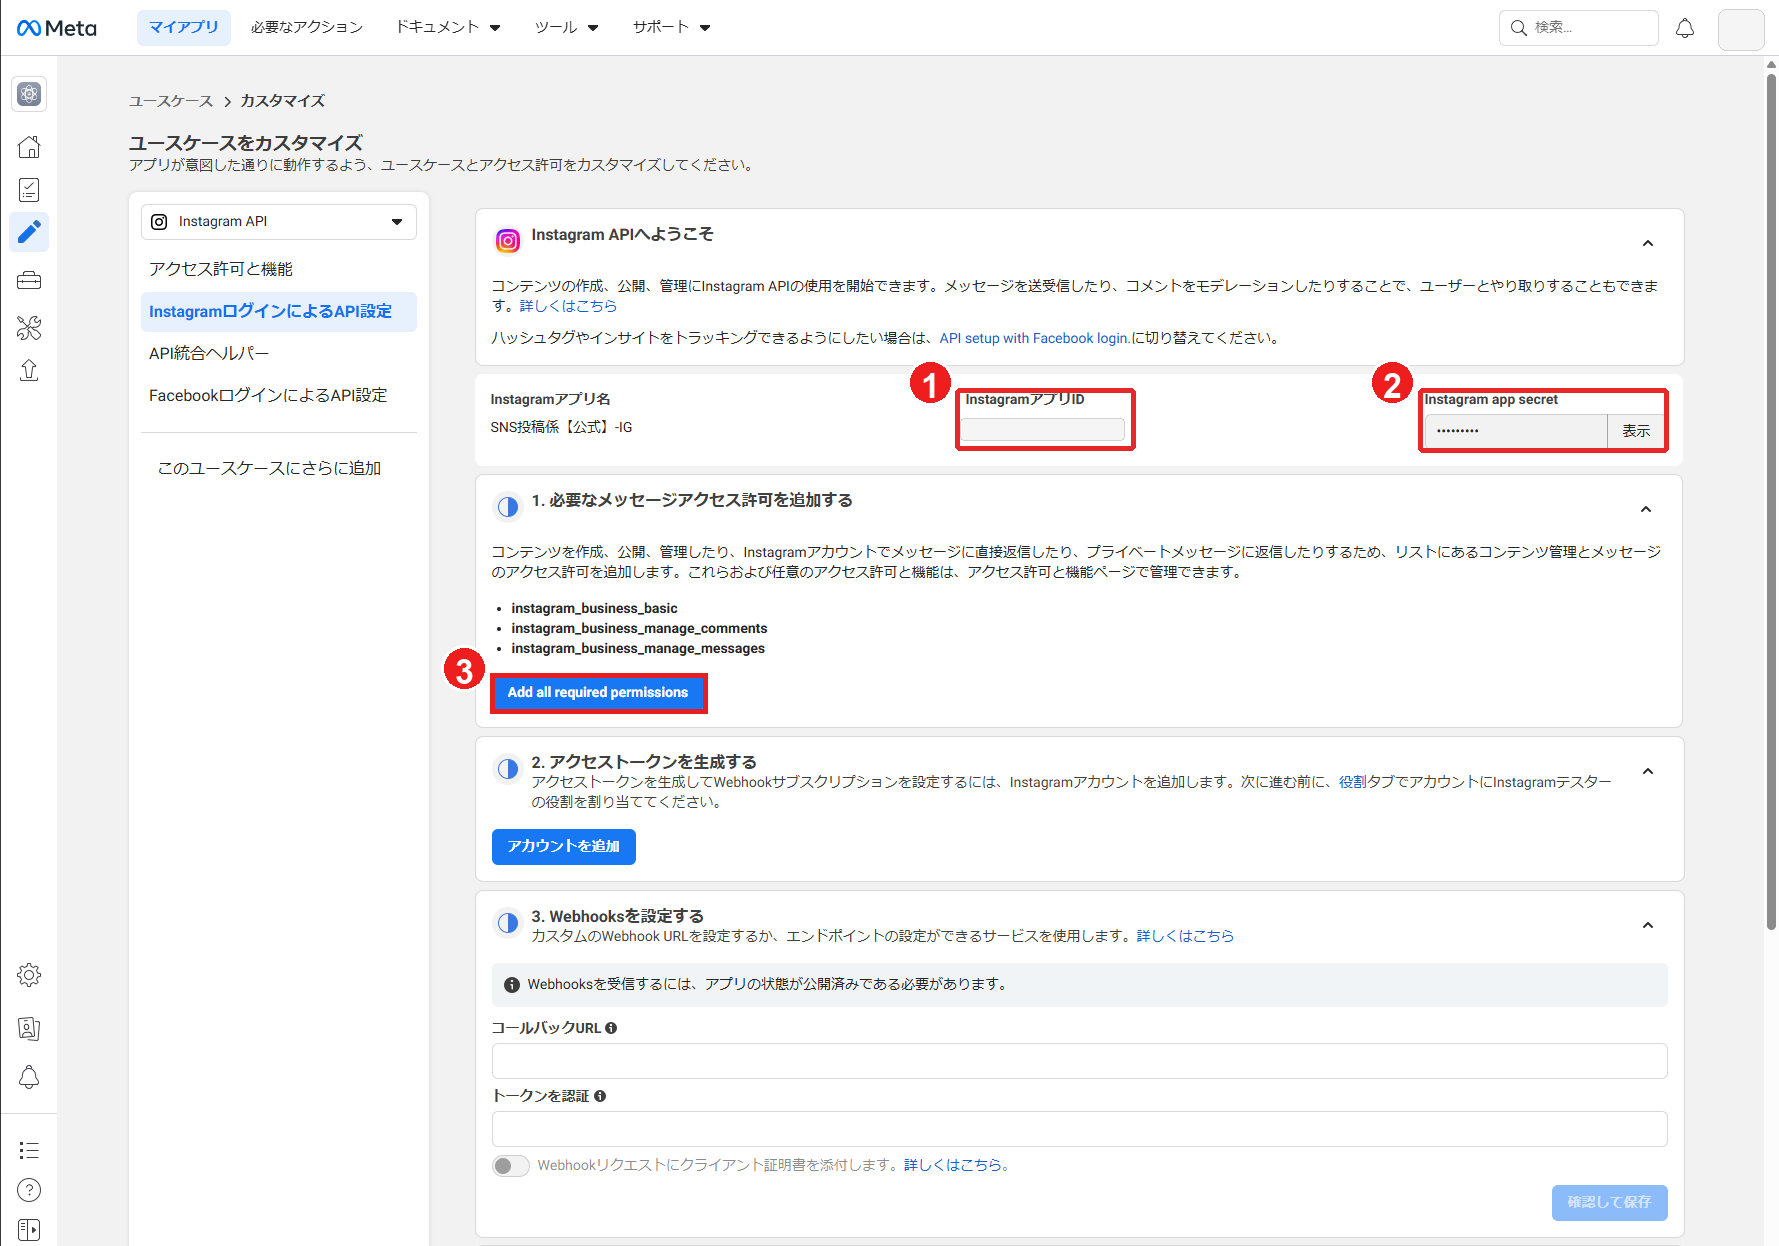The height and width of the screenshot is (1246, 1779).
Task: Click the トークンを認証 input field
Action: pyautogui.click(x=1079, y=1129)
